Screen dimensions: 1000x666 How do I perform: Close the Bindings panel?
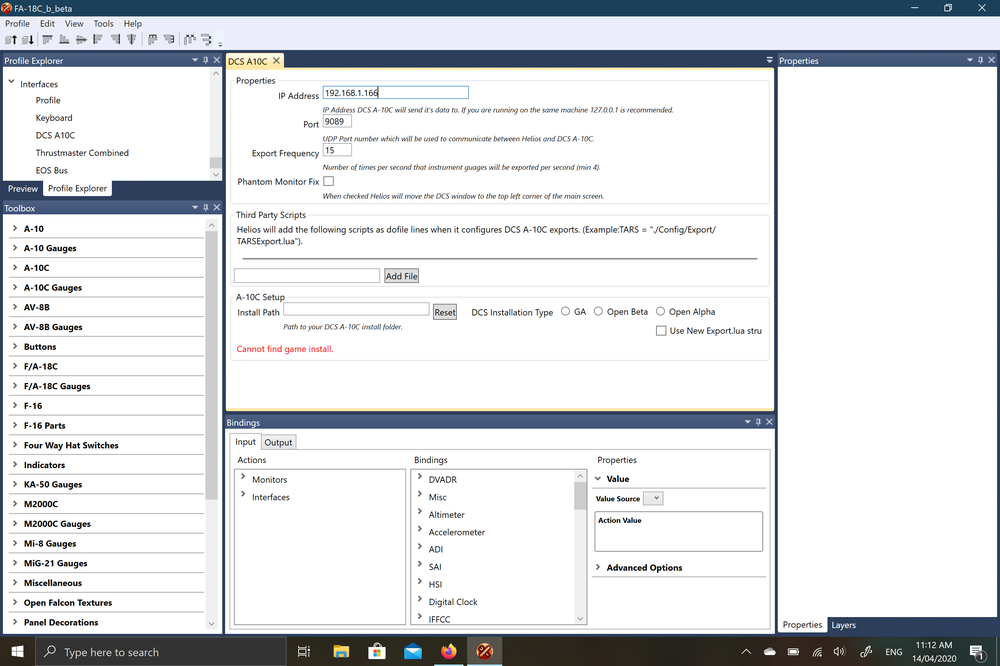[x=769, y=422]
